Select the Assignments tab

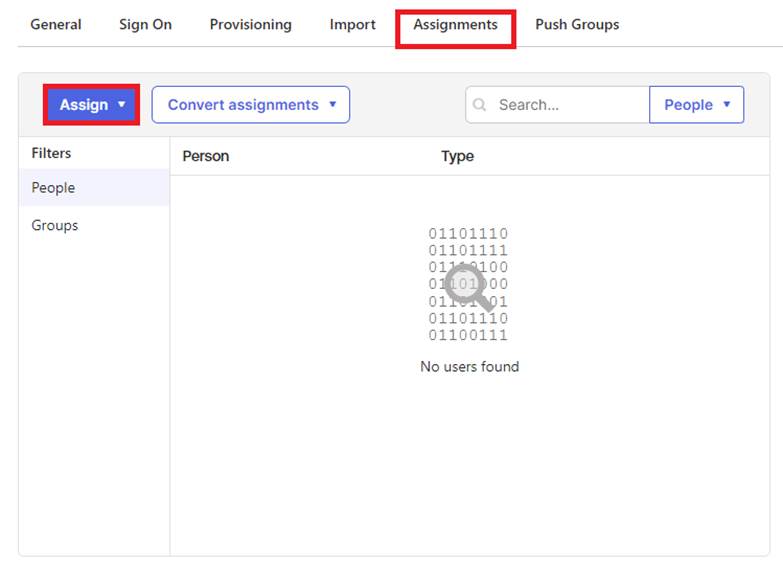click(455, 24)
